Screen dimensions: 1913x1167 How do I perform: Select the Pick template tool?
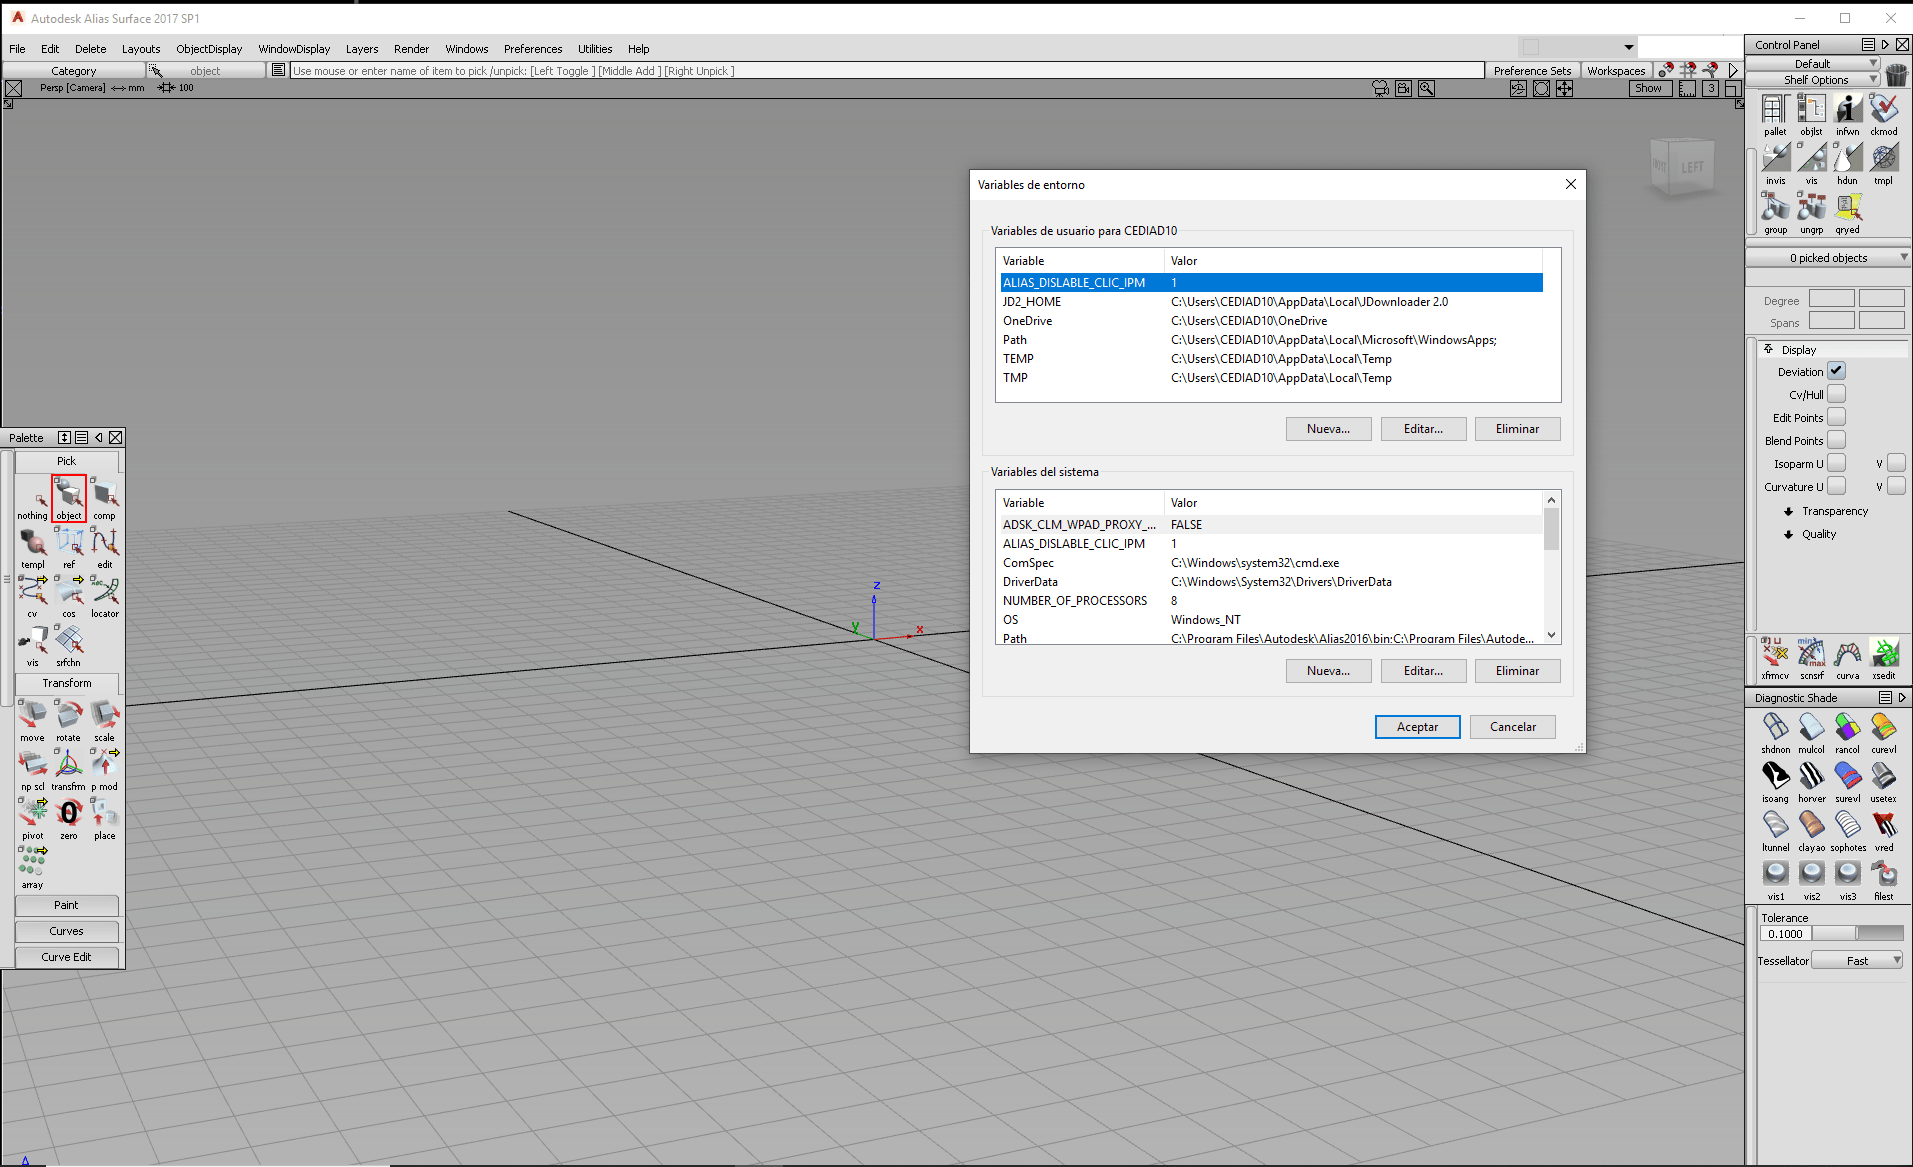pyautogui.click(x=33, y=546)
